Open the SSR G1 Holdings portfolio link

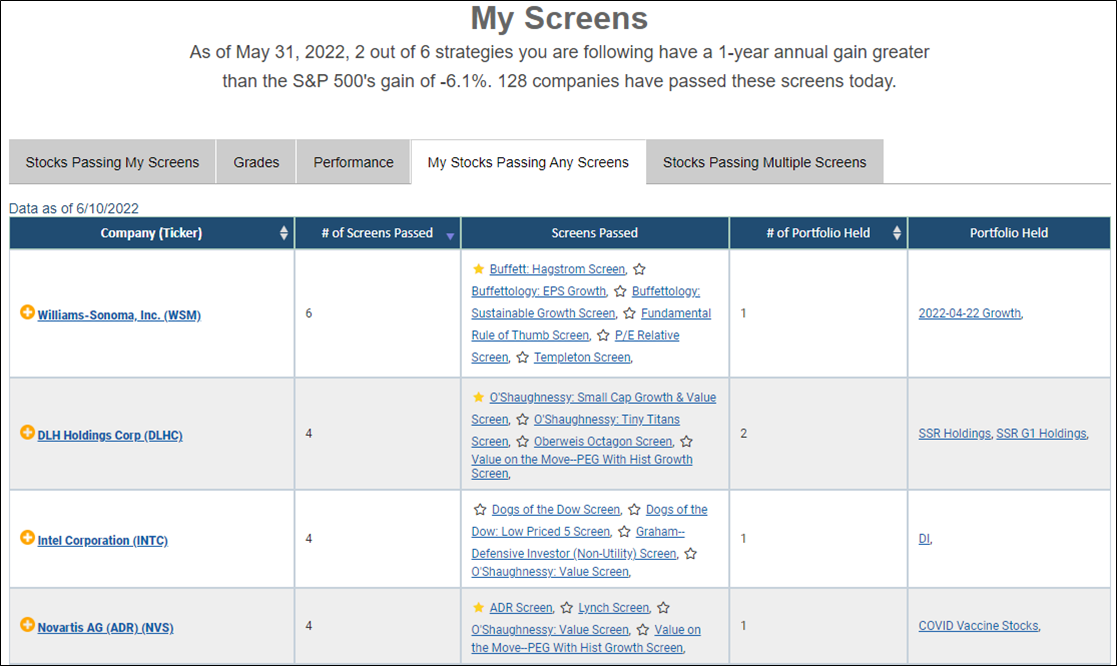(1041, 434)
